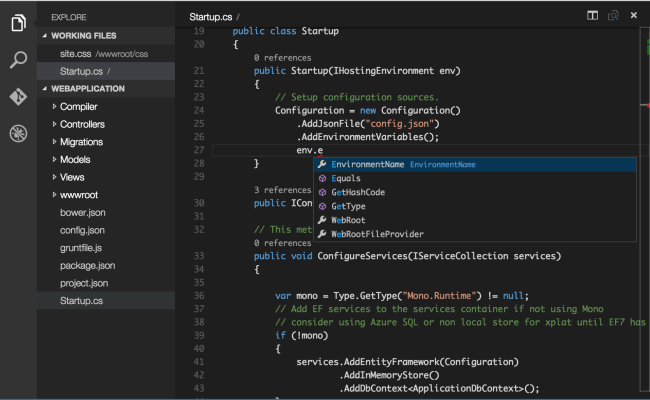The width and height of the screenshot is (650, 400).
Task: Click "Mono.Runtime" string on line 36
Action: click(439, 296)
